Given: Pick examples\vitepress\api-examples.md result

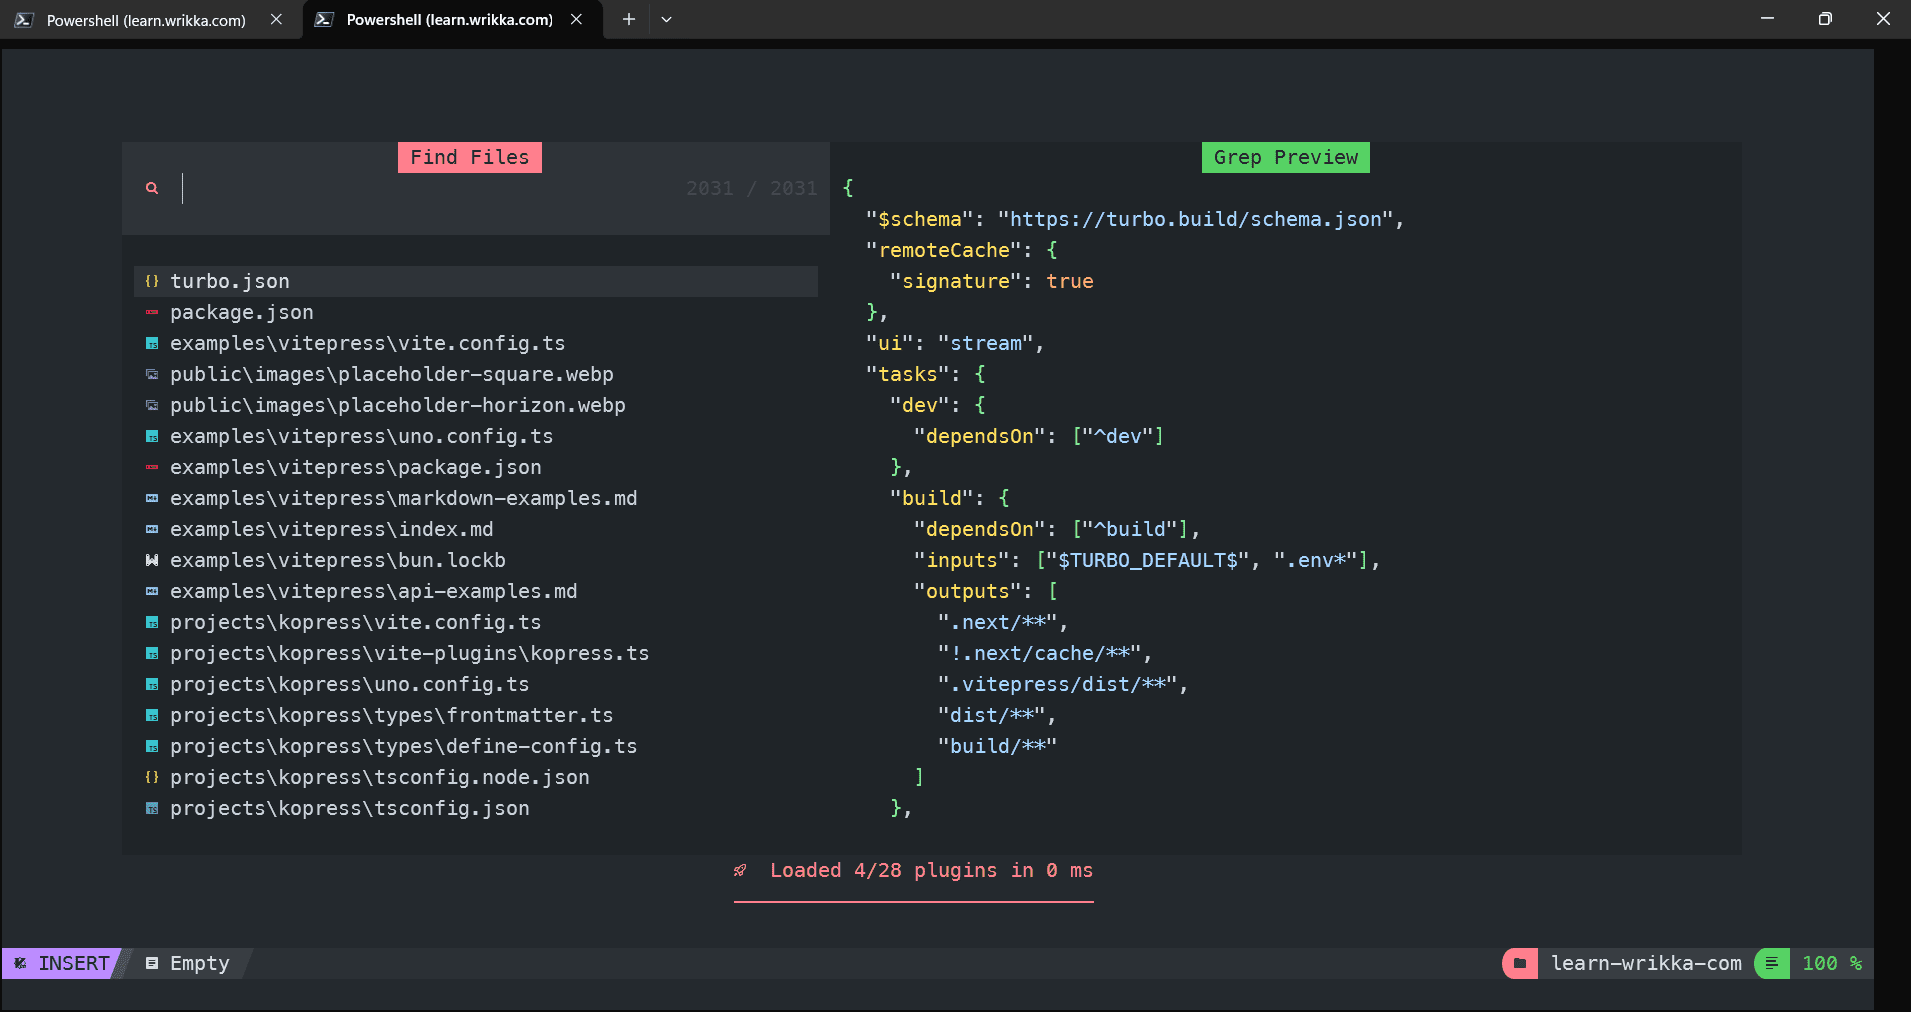Looking at the screenshot, I should [476, 591].
